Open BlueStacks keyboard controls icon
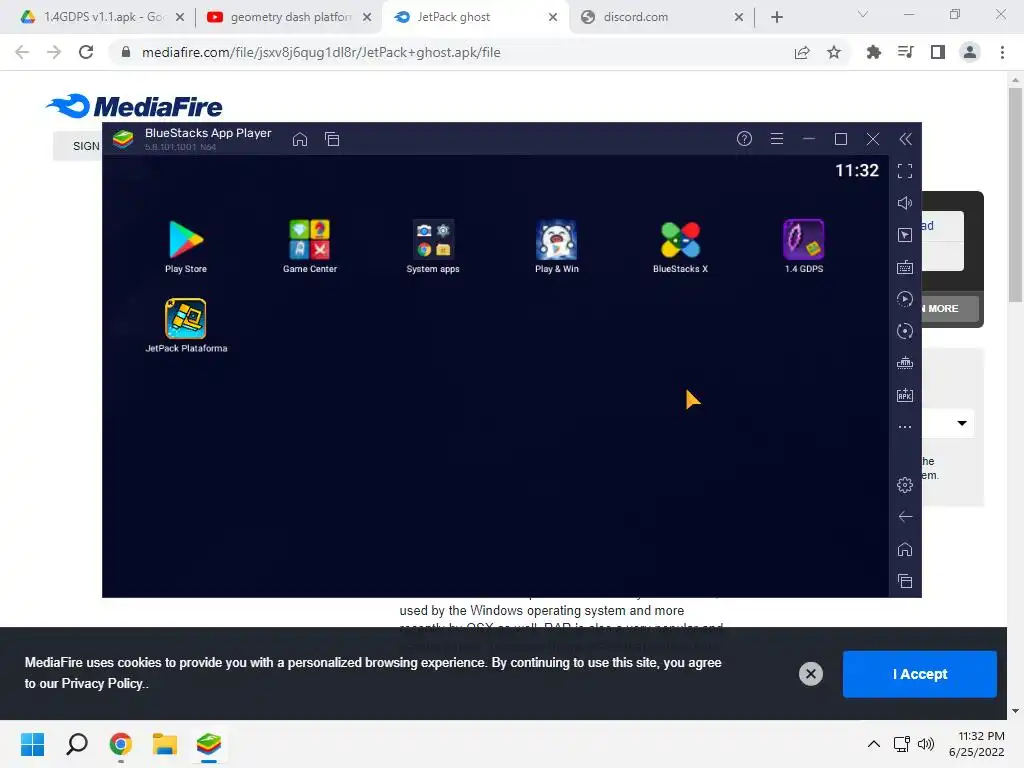The image size is (1024, 768). click(x=904, y=267)
